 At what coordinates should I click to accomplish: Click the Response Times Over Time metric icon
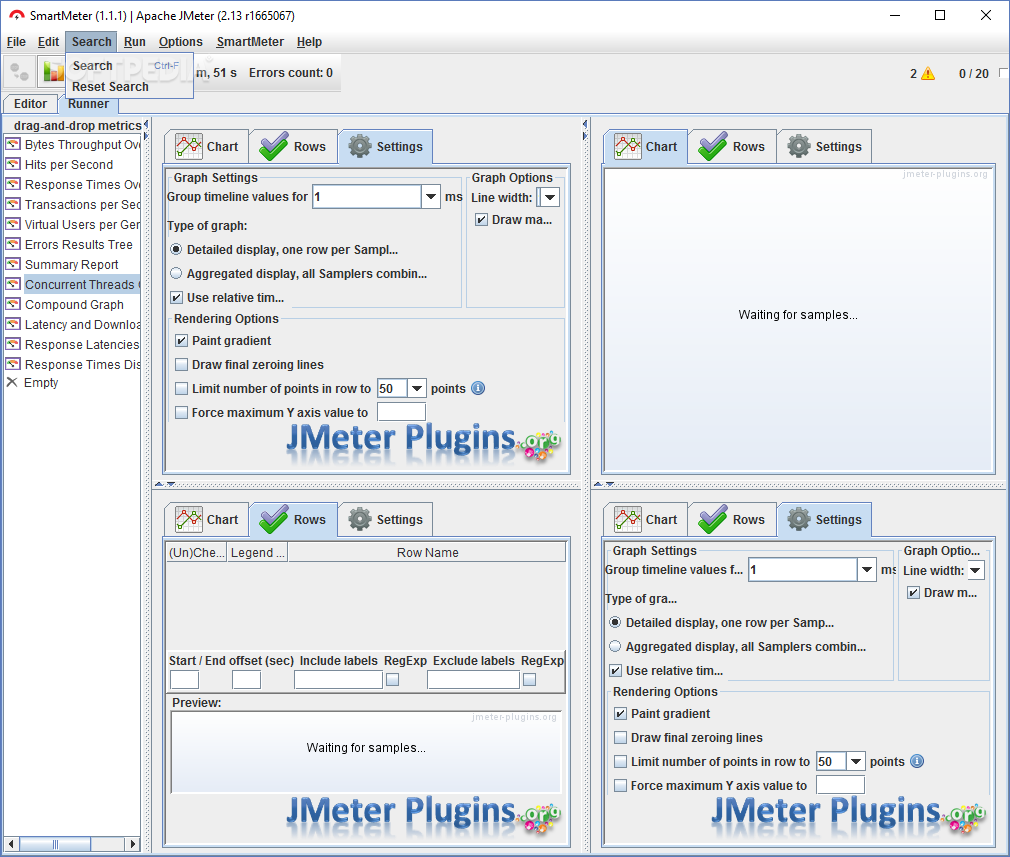click(13, 184)
